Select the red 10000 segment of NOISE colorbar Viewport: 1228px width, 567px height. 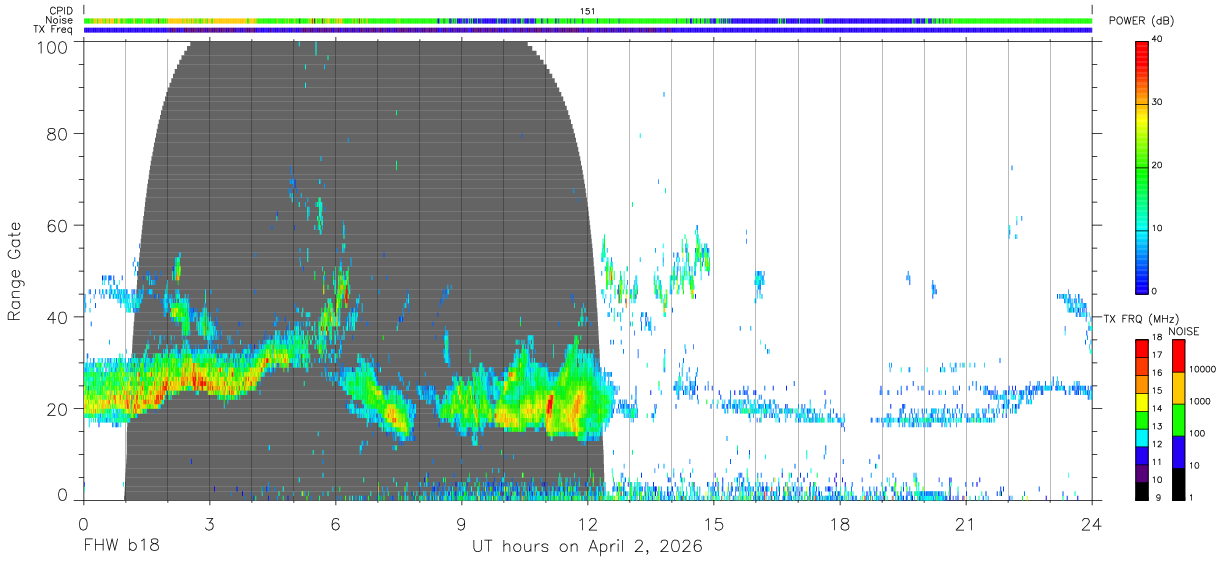[x=1177, y=356]
